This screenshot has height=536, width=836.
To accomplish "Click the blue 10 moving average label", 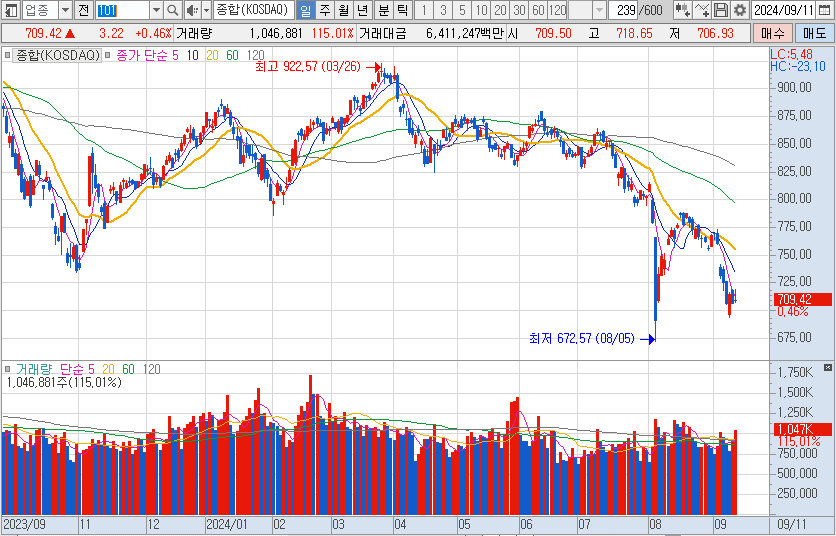I will point(192,55).
